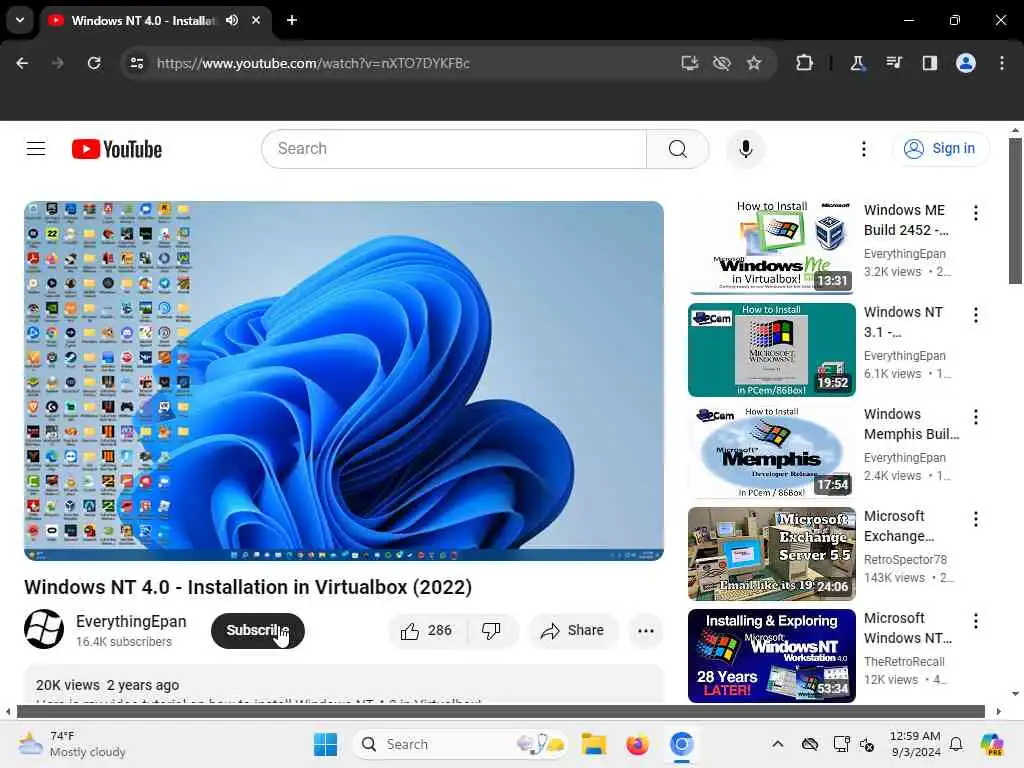Open options for Windows Memphis video

point(976,417)
